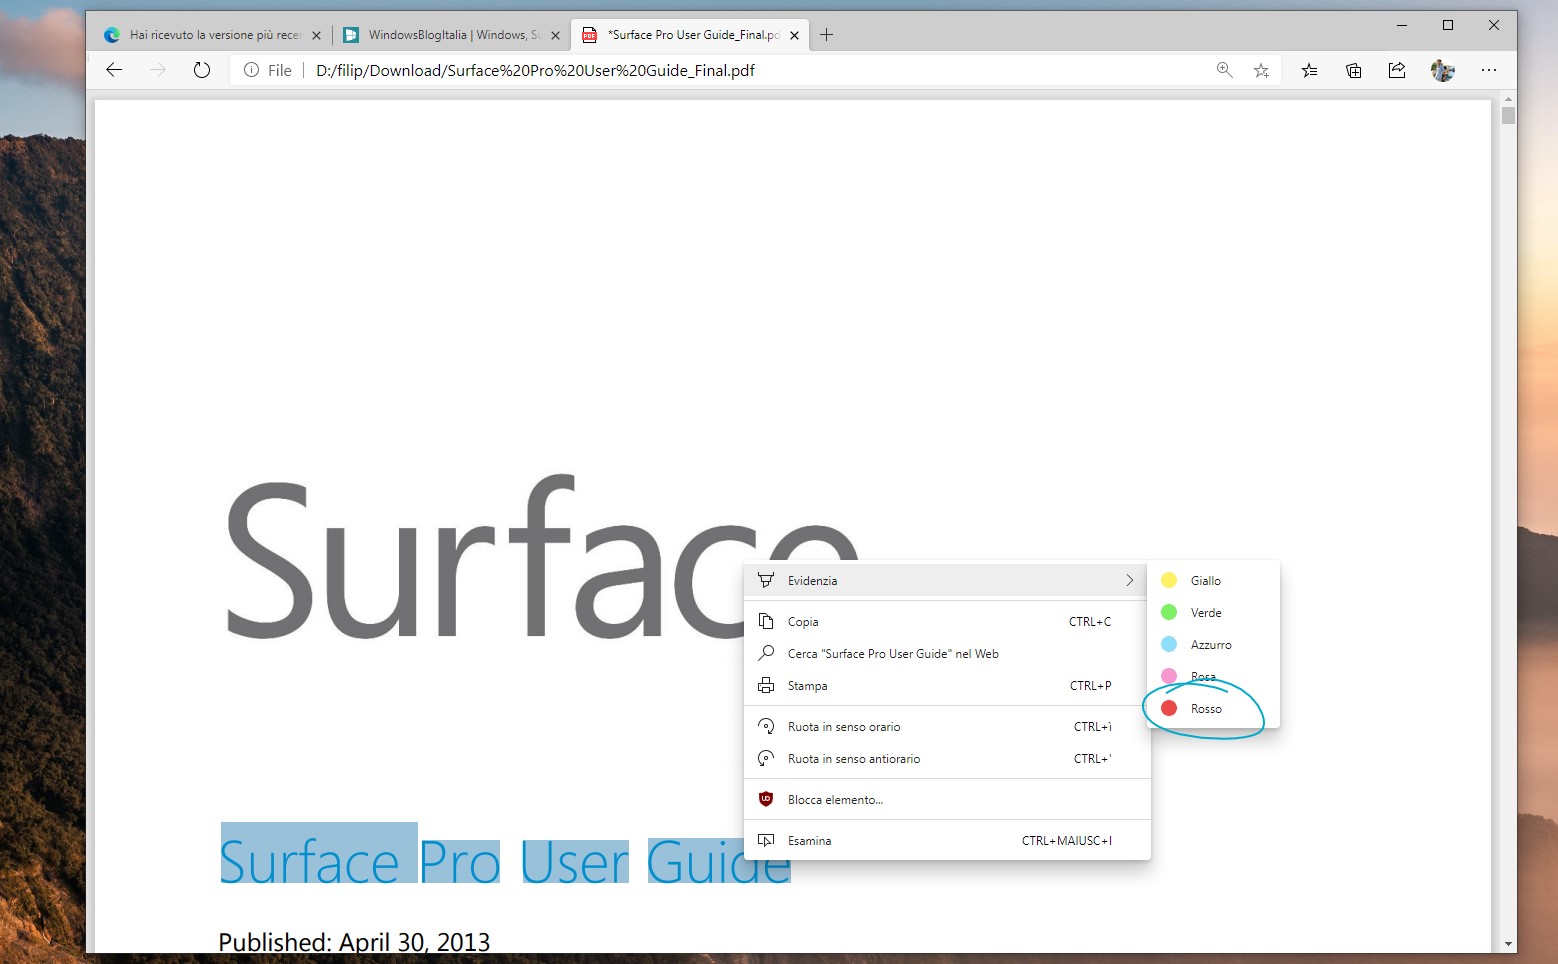Click the scroll down arrow of scrollbar
Image resolution: width=1558 pixels, height=964 pixels.
click(x=1508, y=943)
